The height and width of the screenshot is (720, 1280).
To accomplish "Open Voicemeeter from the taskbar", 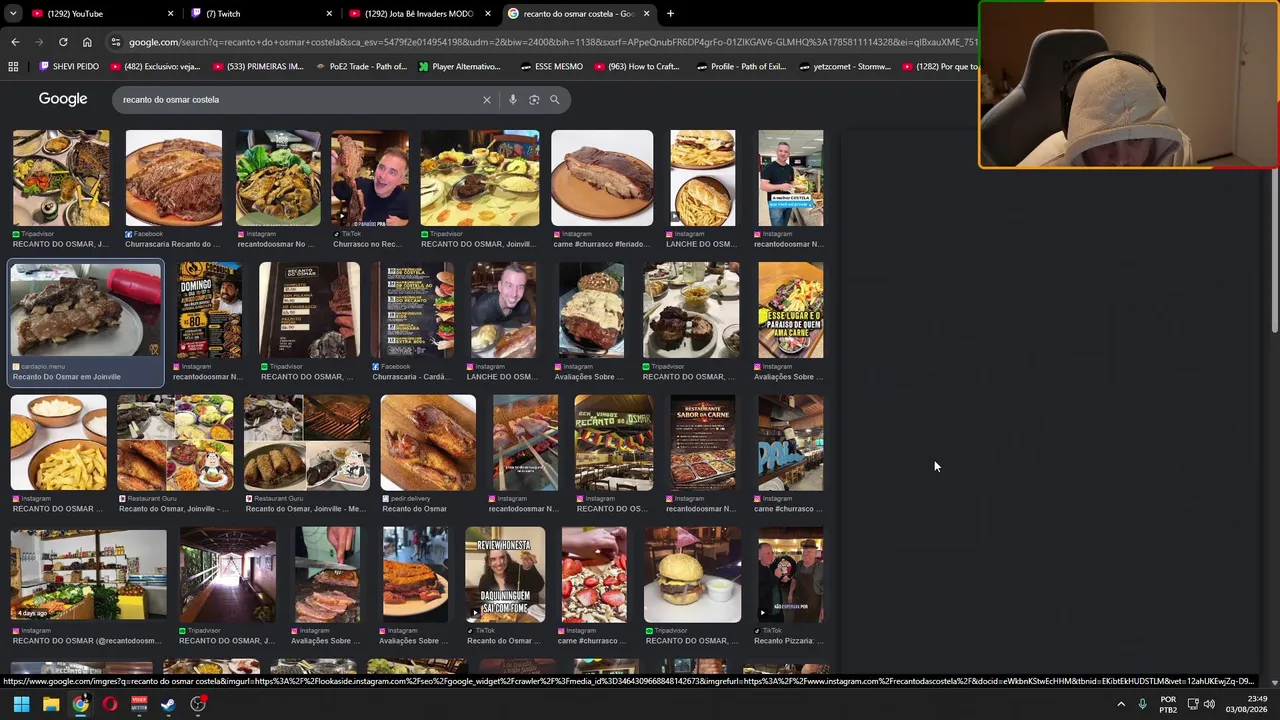I will pyautogui.click(x=139, y=704).
